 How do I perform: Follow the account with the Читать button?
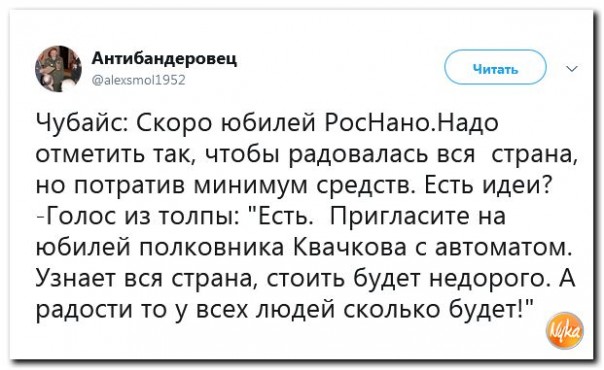495,68
